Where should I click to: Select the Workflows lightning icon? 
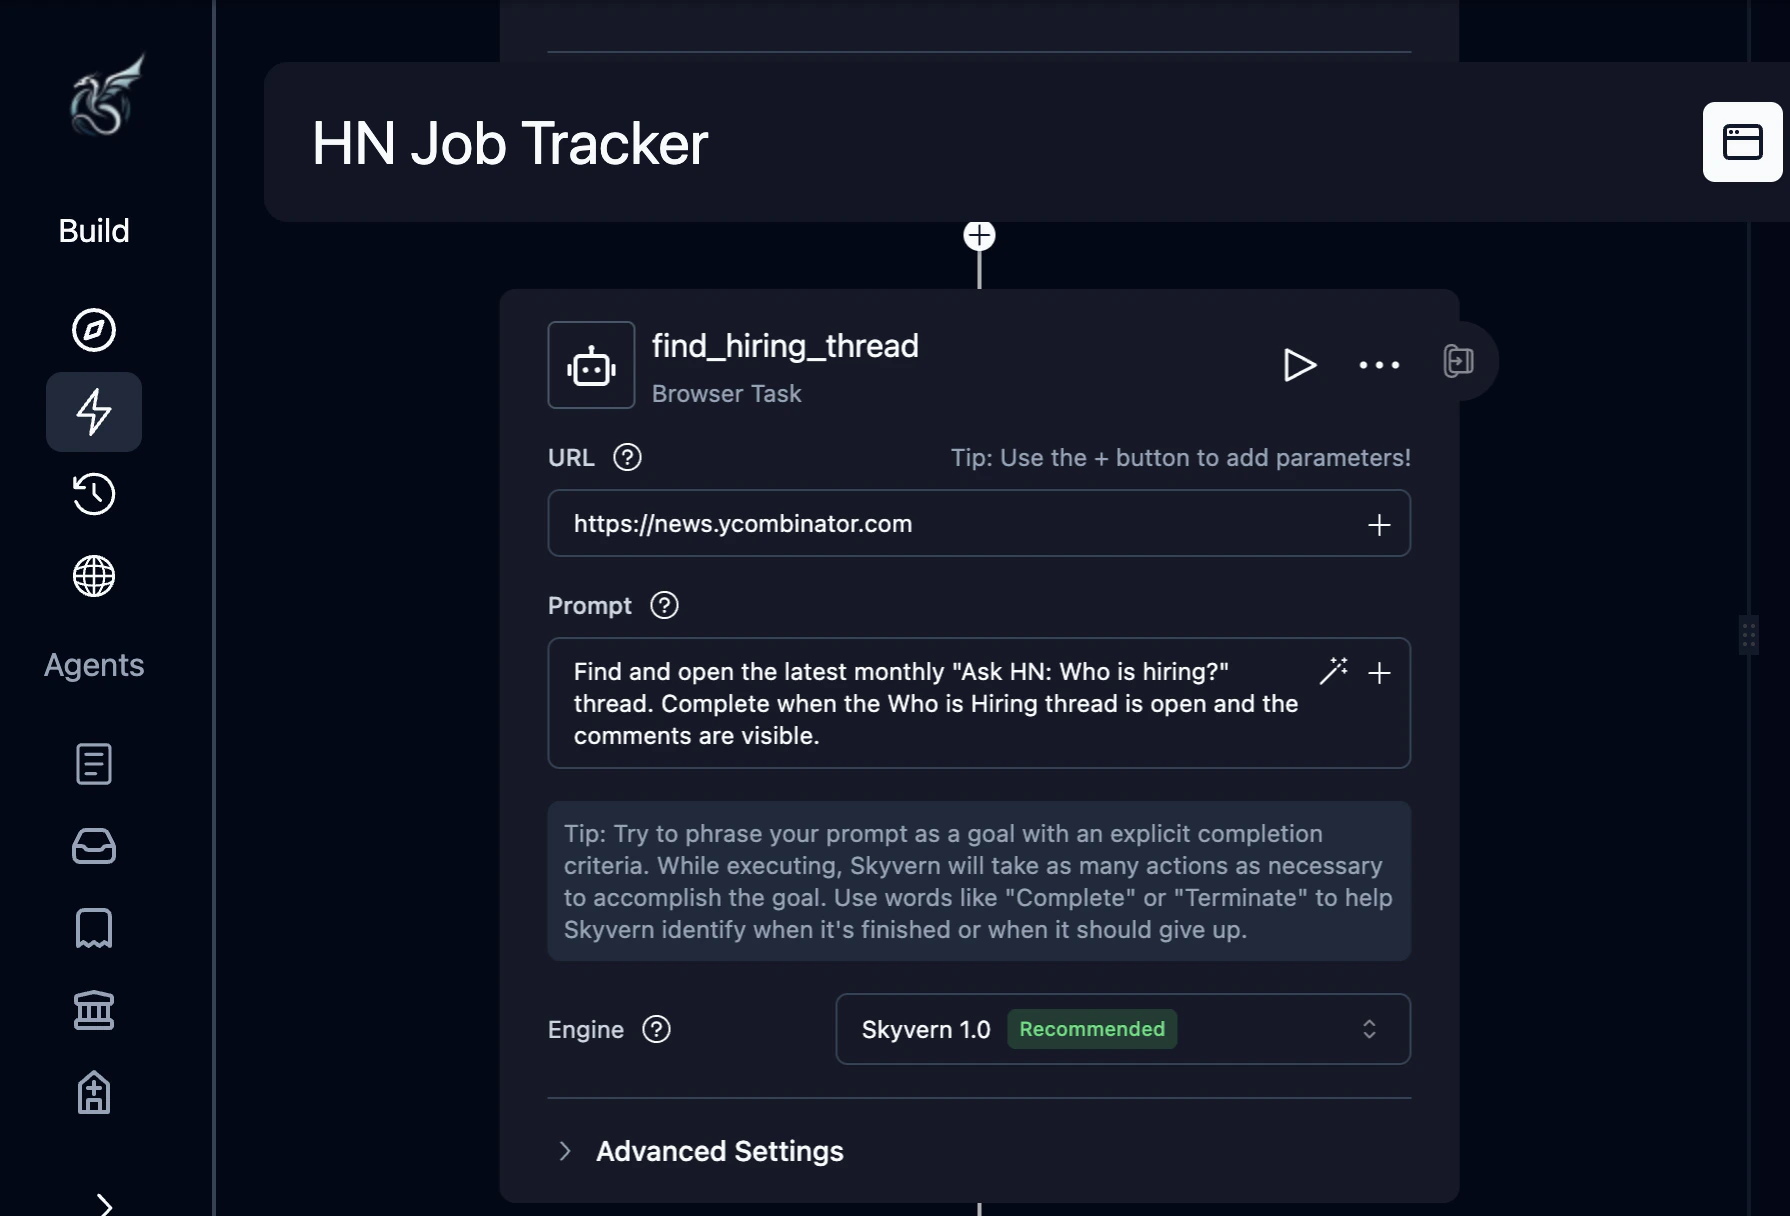pyautogui.click(x=93, y=412)
